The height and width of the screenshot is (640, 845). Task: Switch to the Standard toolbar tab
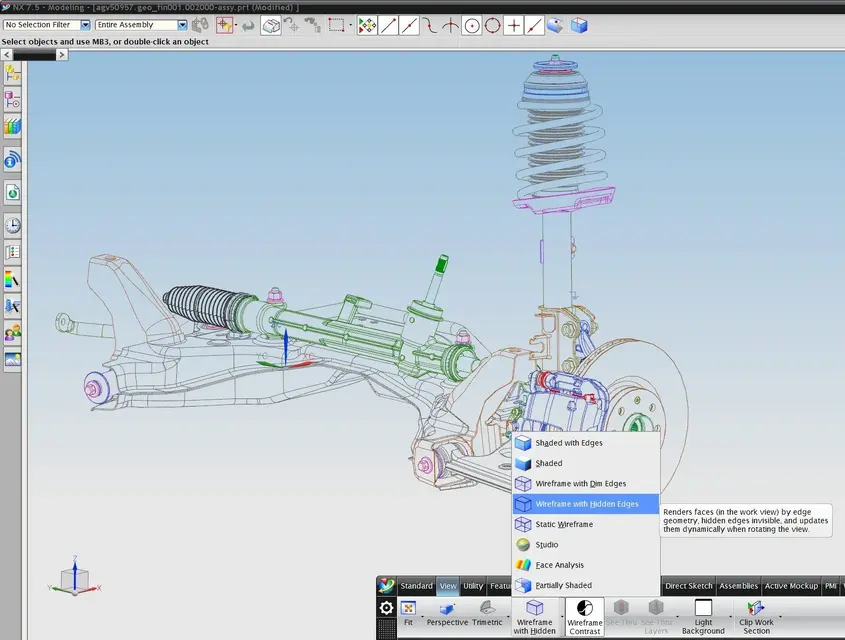coord(416,586)
